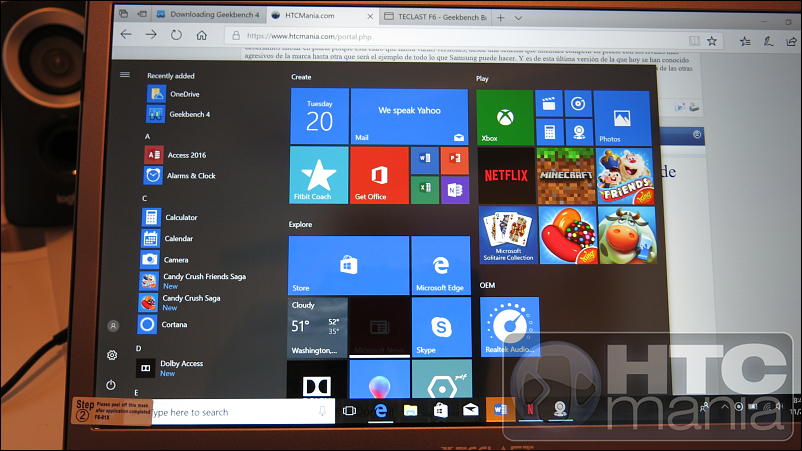Open the Xbox tile
The image size is (802, 451).
[505, 118]
